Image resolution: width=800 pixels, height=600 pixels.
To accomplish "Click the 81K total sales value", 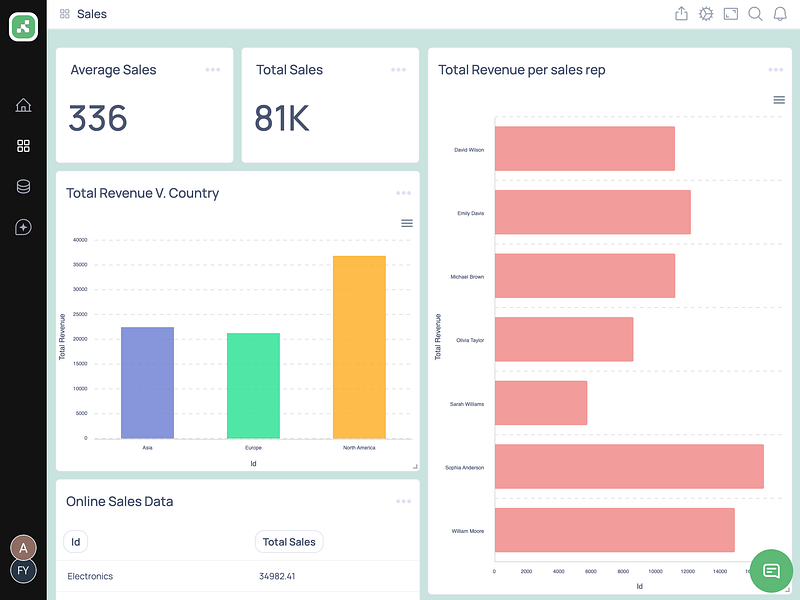I will [282, 118].
